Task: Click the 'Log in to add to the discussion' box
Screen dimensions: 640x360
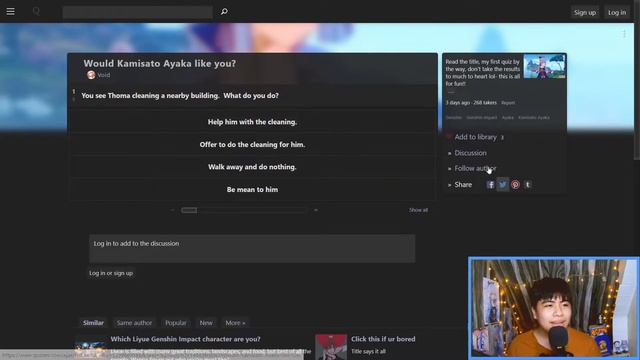Action: (x=252, y=248)
